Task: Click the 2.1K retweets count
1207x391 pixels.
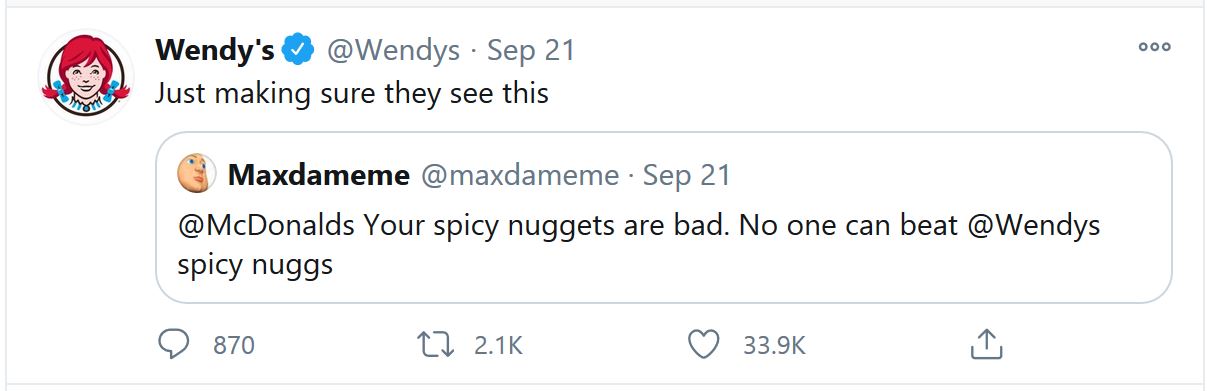Action: (497, 346)
